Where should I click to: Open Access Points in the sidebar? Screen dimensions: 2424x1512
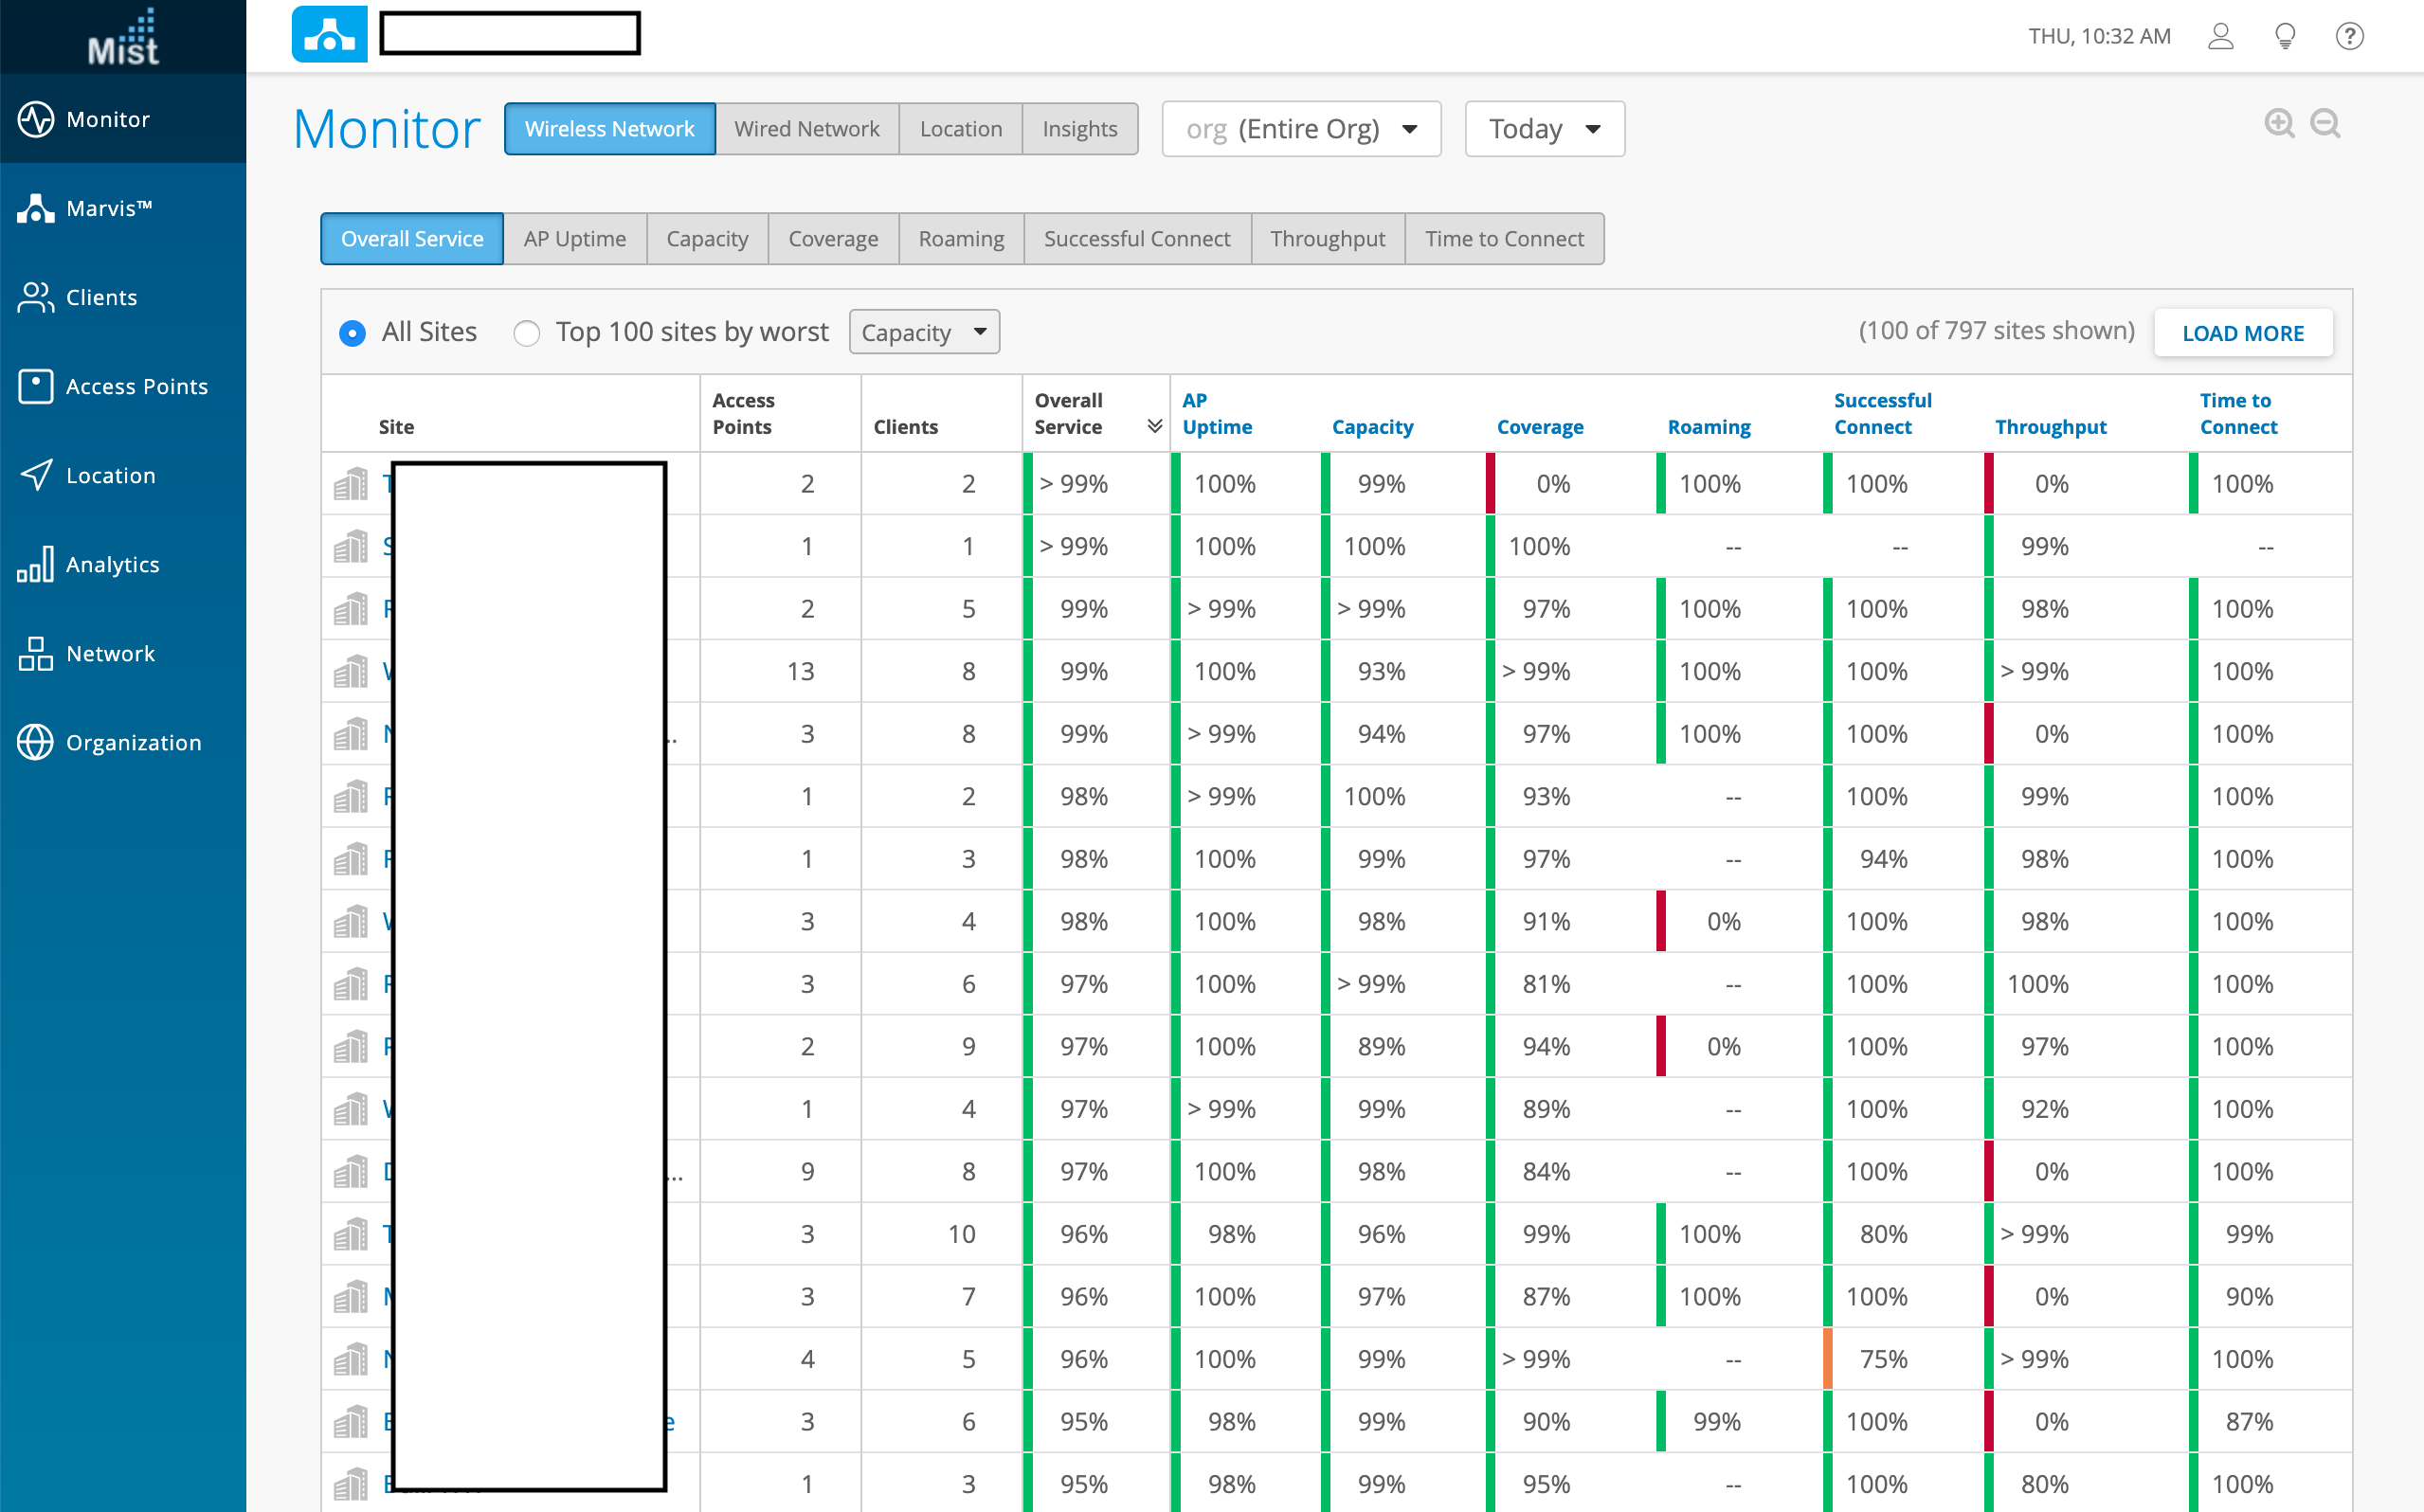point(136,386)
